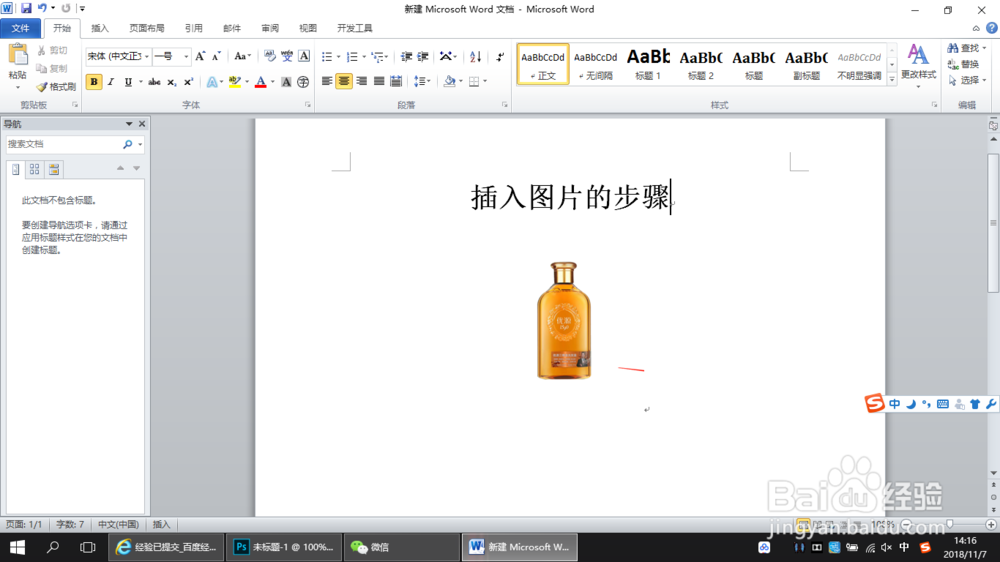
Task: Click the Redo icon in quick access toolbar
Action: pos(66,8)
